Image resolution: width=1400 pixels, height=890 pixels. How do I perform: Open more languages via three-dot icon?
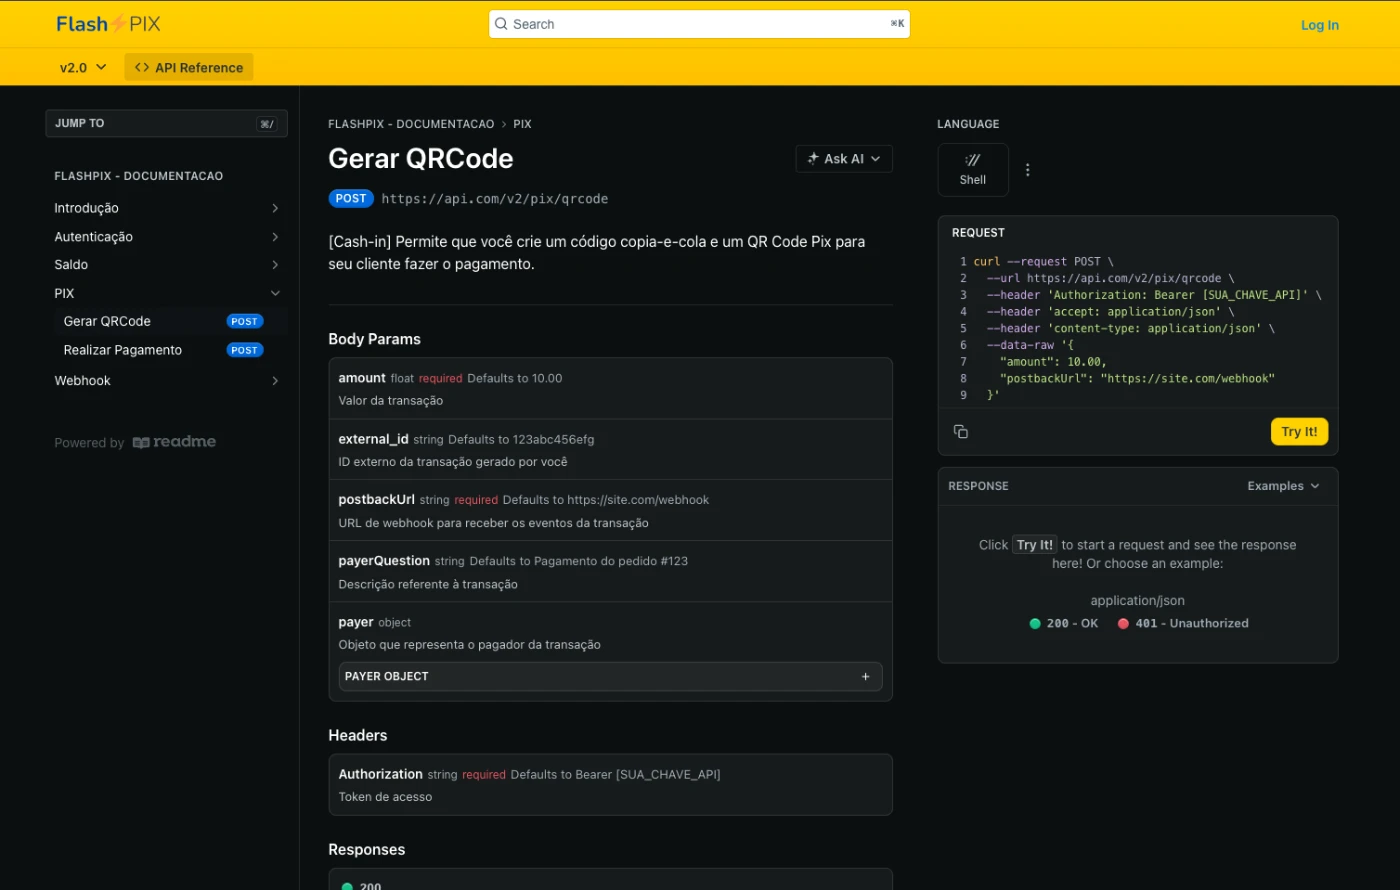click(x=1027, y=170)
